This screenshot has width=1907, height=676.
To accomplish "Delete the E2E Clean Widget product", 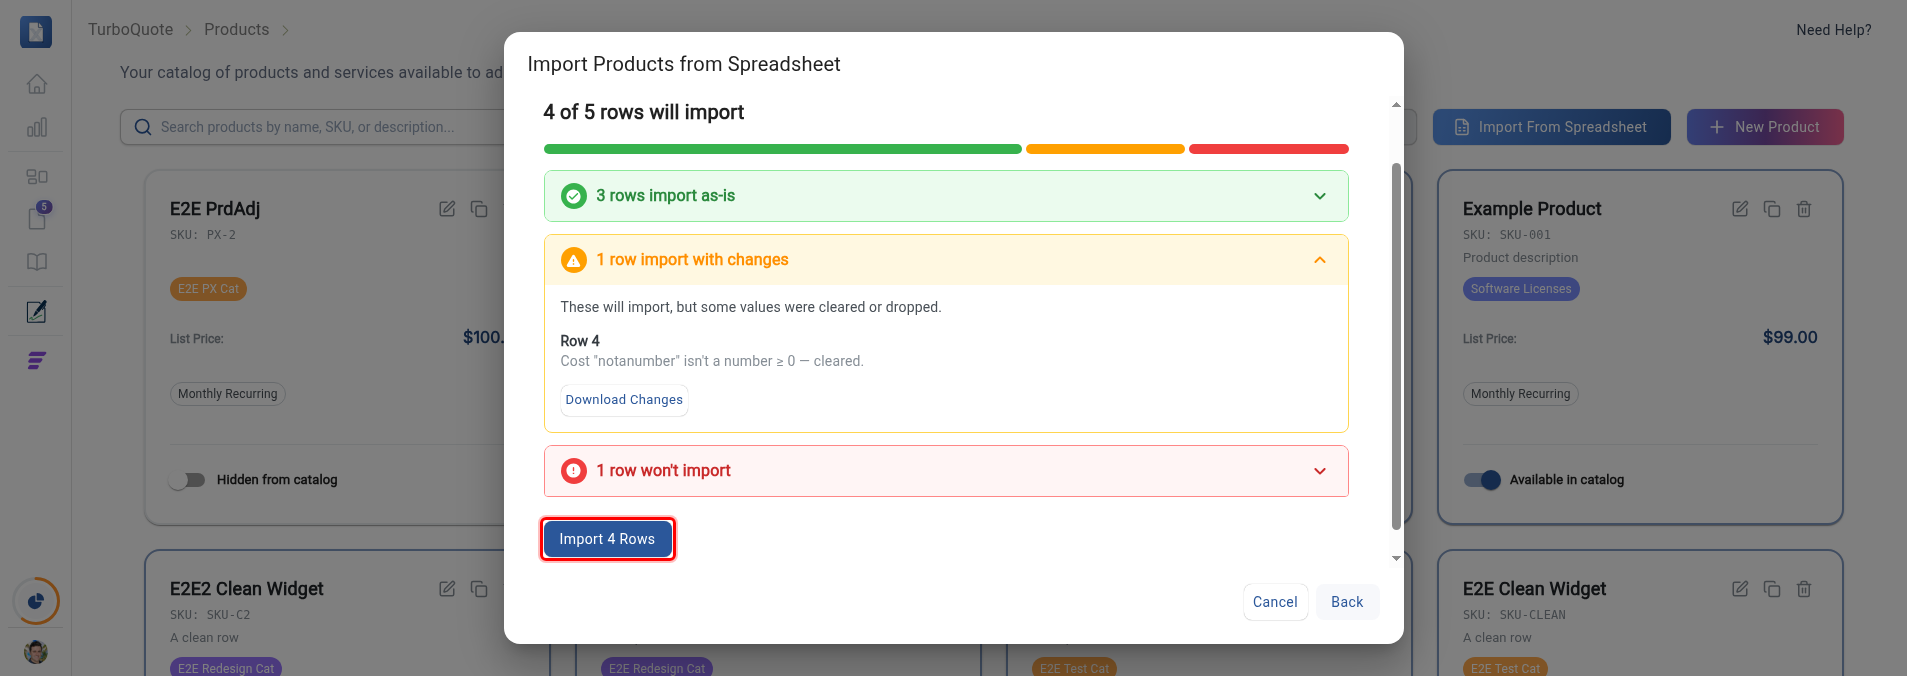I will pos(1804,589).
